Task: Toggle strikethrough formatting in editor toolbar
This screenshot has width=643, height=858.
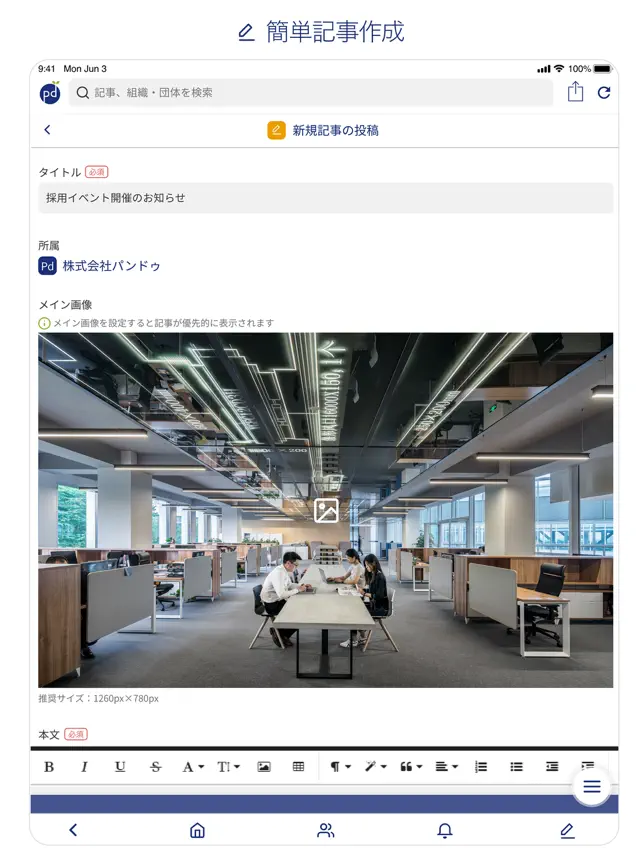Action: tap(155, 767)
